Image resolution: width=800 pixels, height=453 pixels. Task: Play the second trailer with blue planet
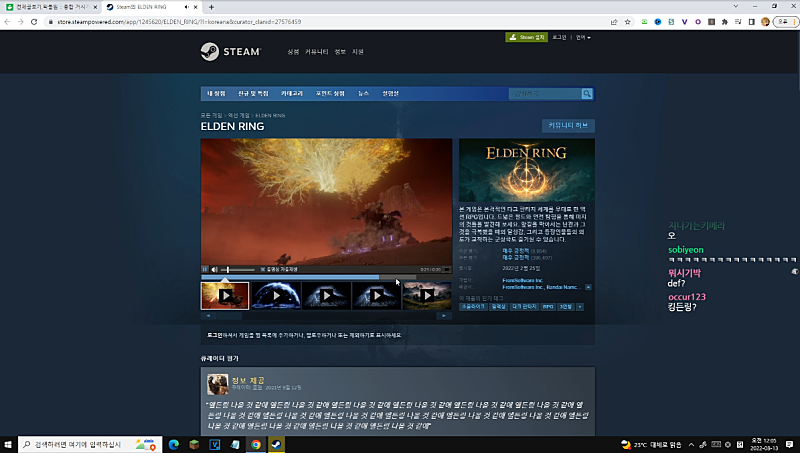(x=276, y=296)
